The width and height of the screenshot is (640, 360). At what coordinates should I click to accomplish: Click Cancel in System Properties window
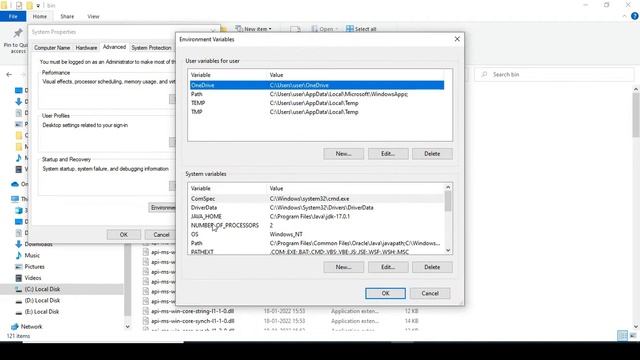point(161,235)
